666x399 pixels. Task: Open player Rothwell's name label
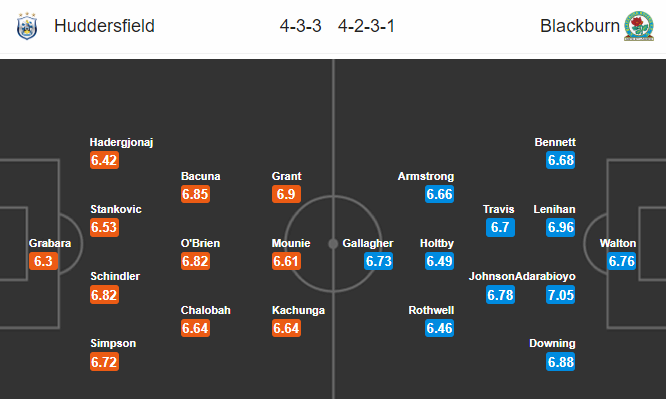(x=431, y=310)
